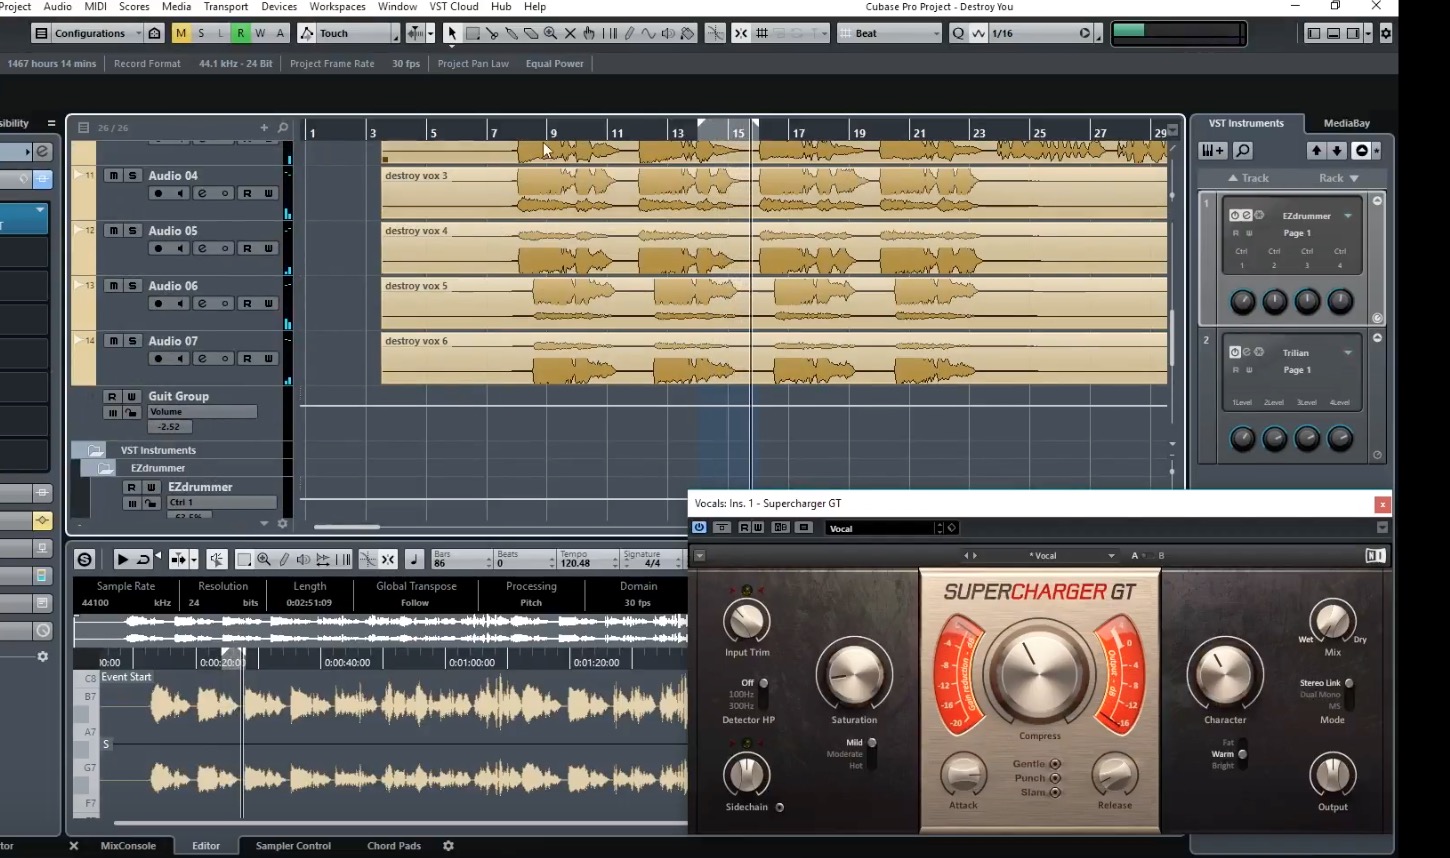Pick the Object Selection arrow tool

(452, 33)
